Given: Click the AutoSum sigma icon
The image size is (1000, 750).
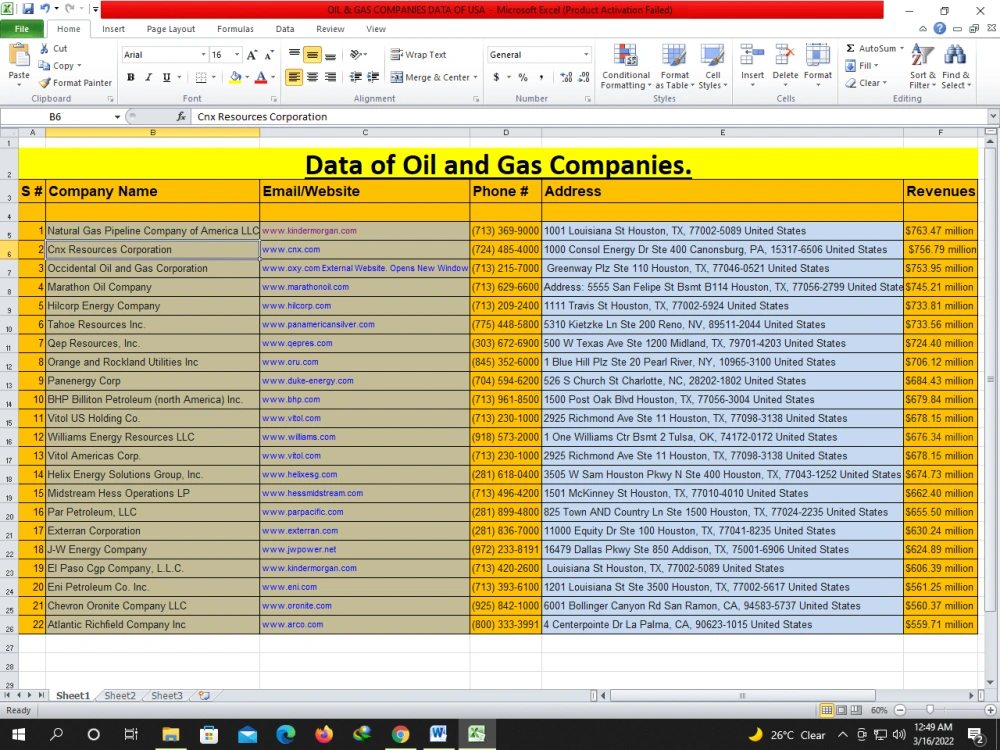Looking at the screenshot, I should point(850,48).
